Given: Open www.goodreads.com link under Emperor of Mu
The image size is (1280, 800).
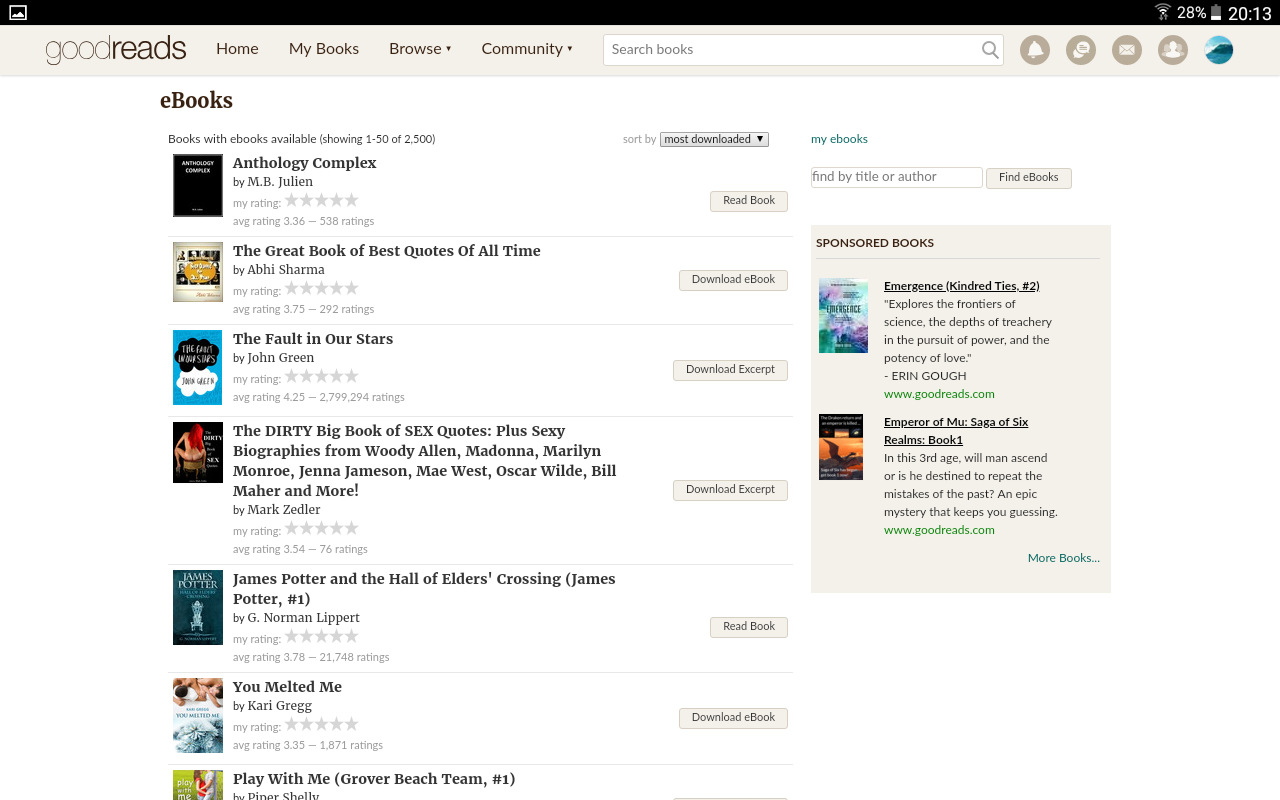Looking at the screenshot, I should [x=939, y=530].
